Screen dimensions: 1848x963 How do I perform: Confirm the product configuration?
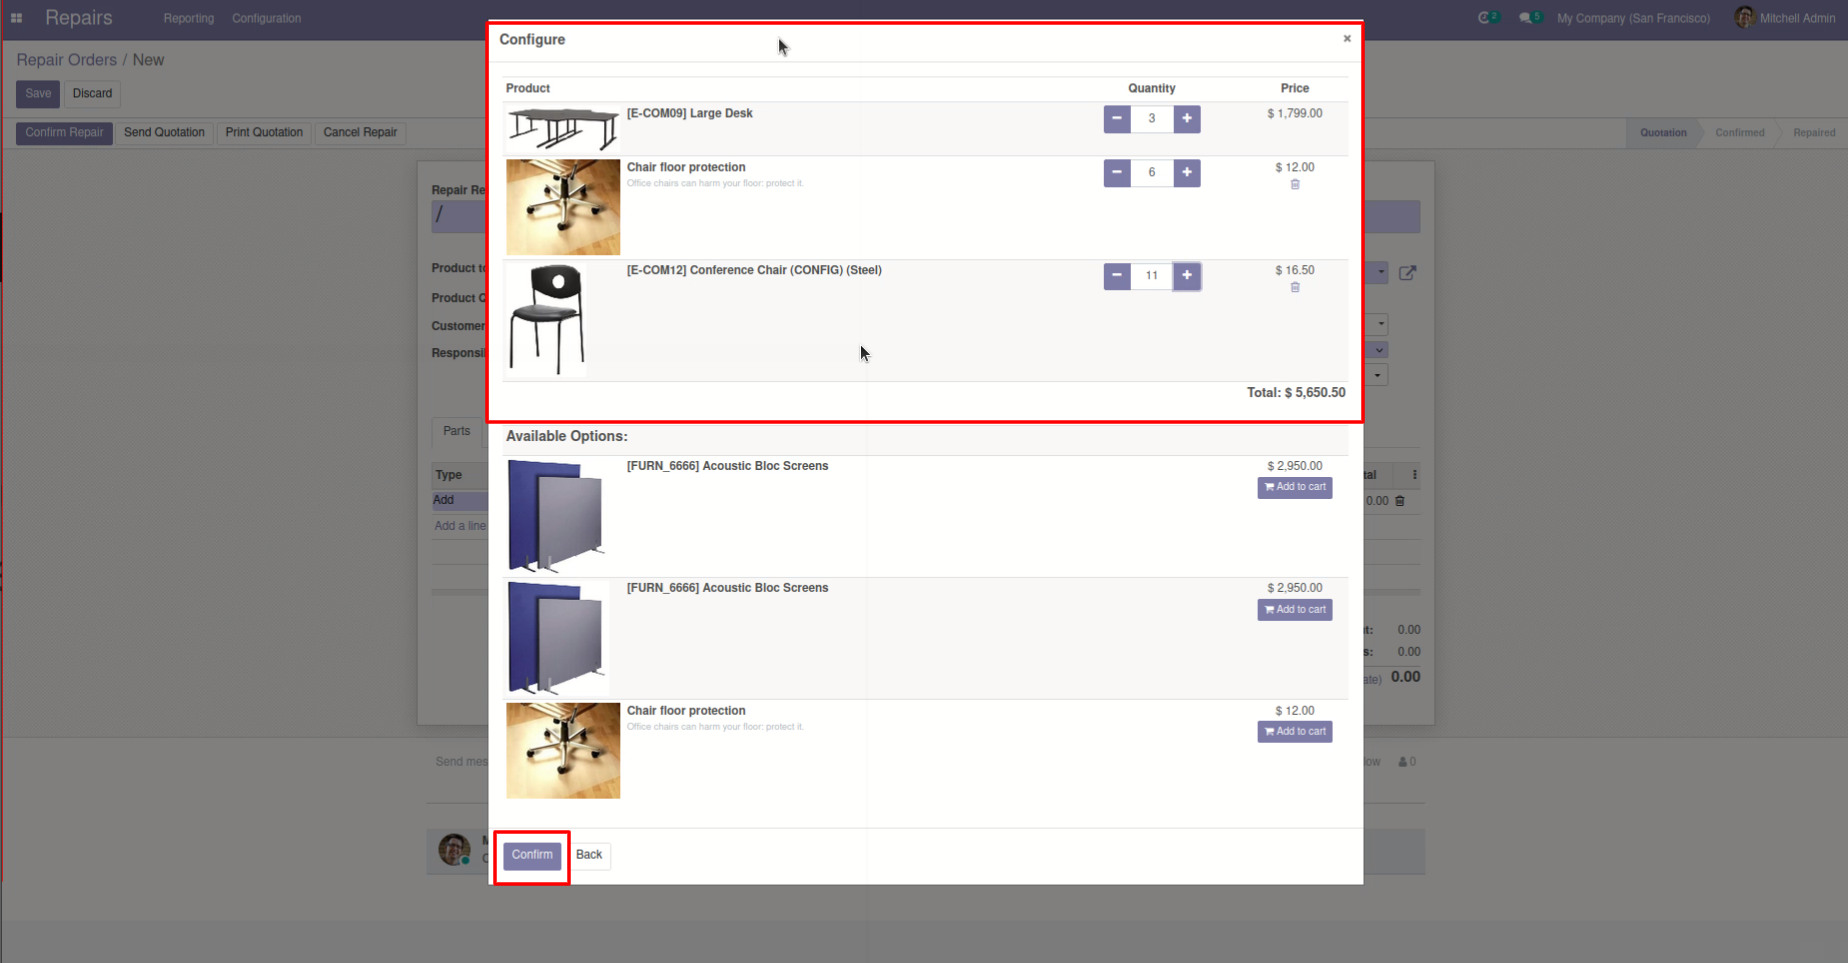pyautogui.click(x=532, y=855)
